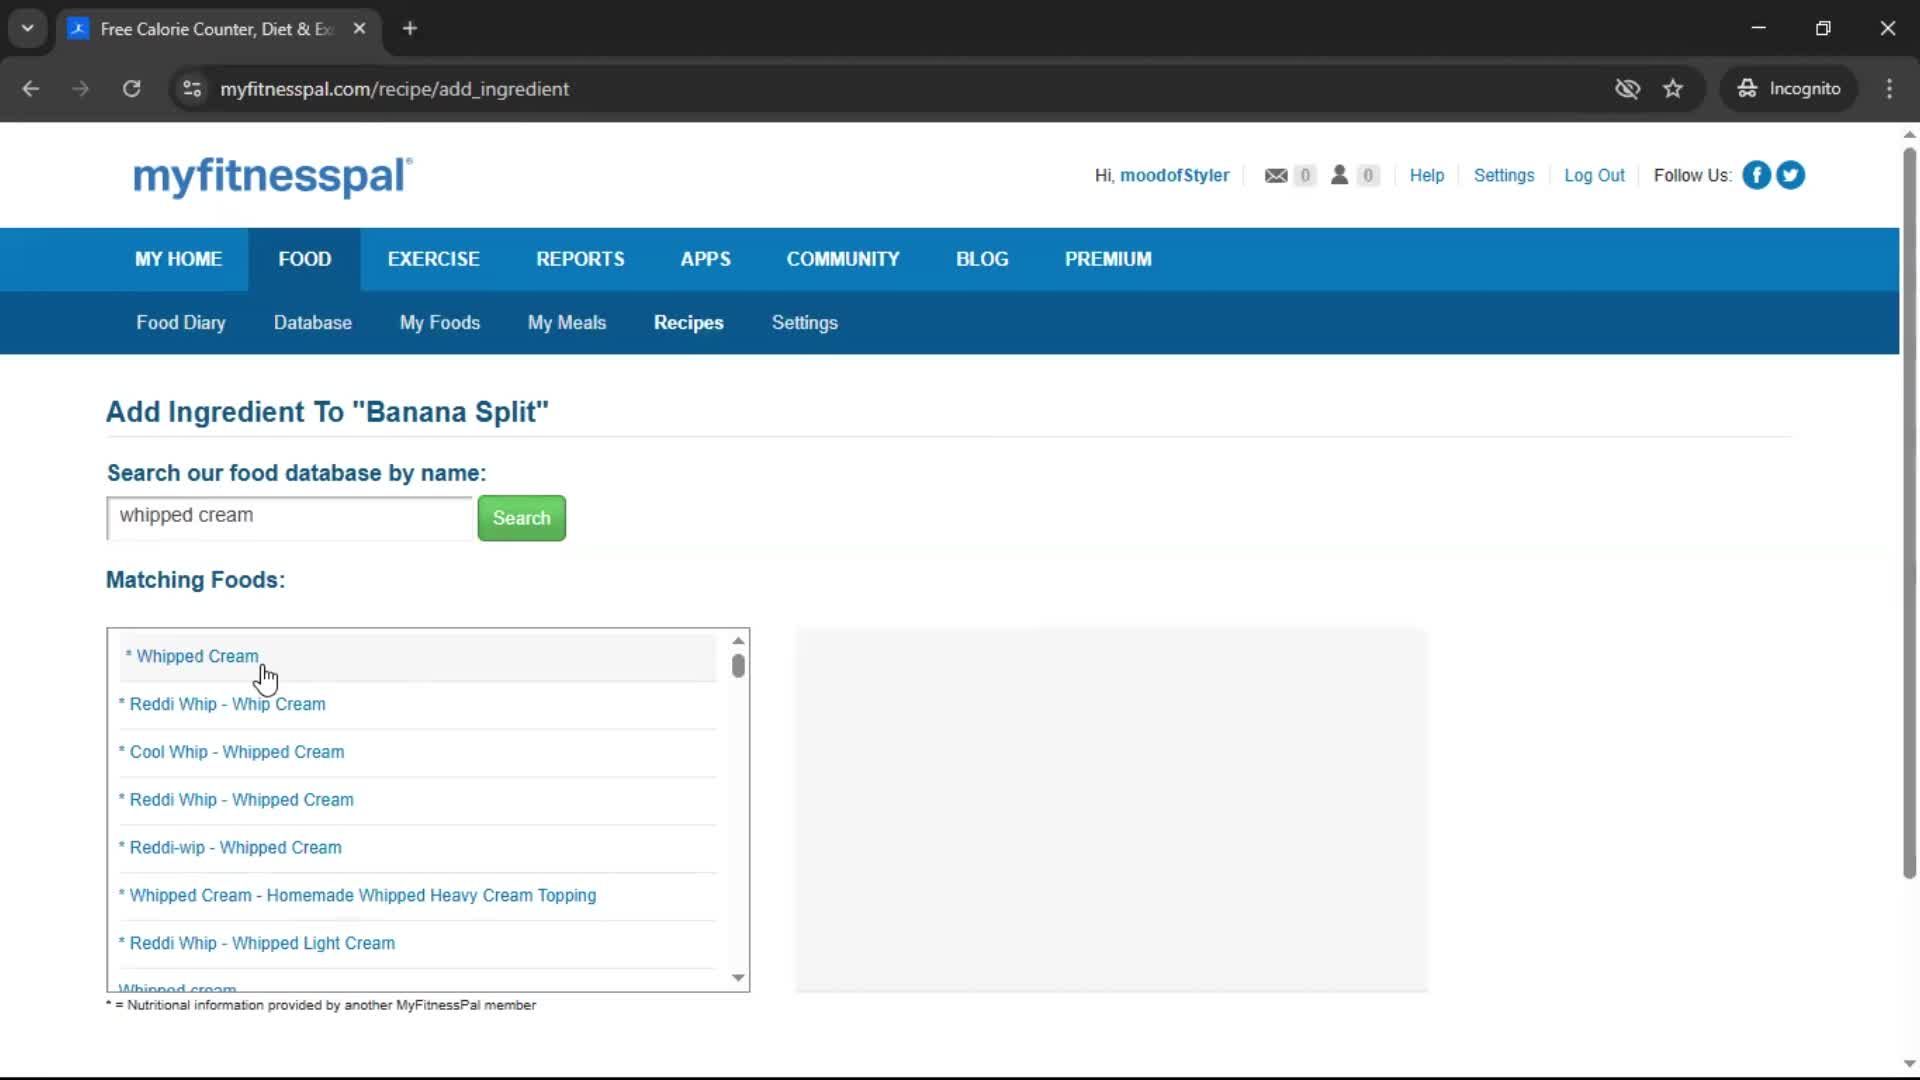1920x1080 pixels.
Task: Open the friend requests person icon
Action: [x=1339, y=175]
